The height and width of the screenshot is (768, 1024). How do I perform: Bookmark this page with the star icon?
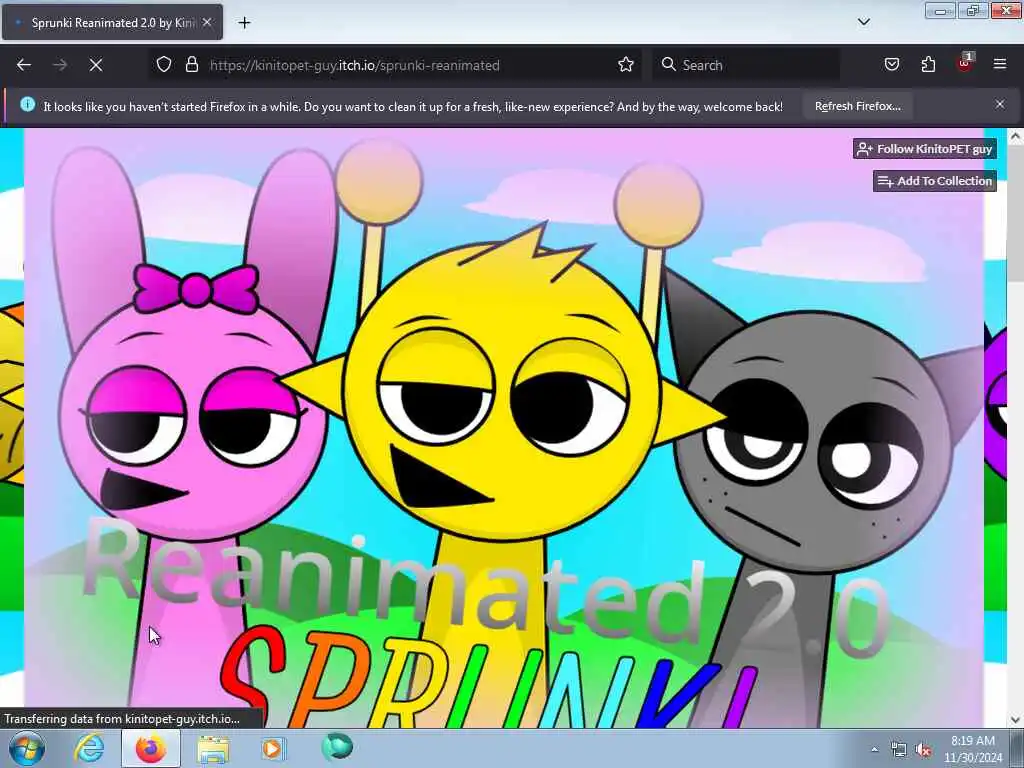click(x=626, y=65)
